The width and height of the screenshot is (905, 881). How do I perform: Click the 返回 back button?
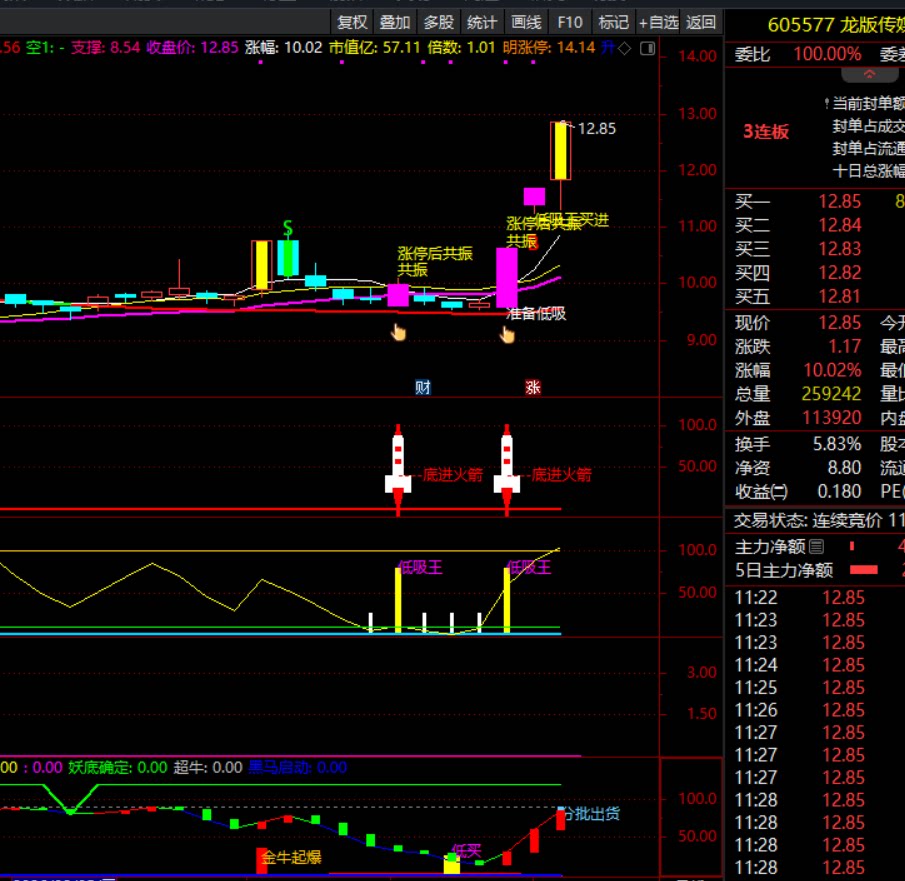pos(701,23)
